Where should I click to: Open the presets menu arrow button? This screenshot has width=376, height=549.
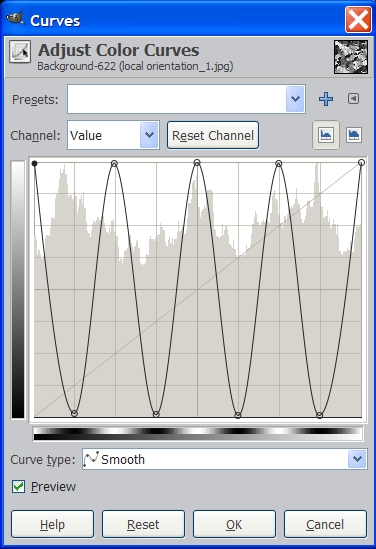(353, 99)
